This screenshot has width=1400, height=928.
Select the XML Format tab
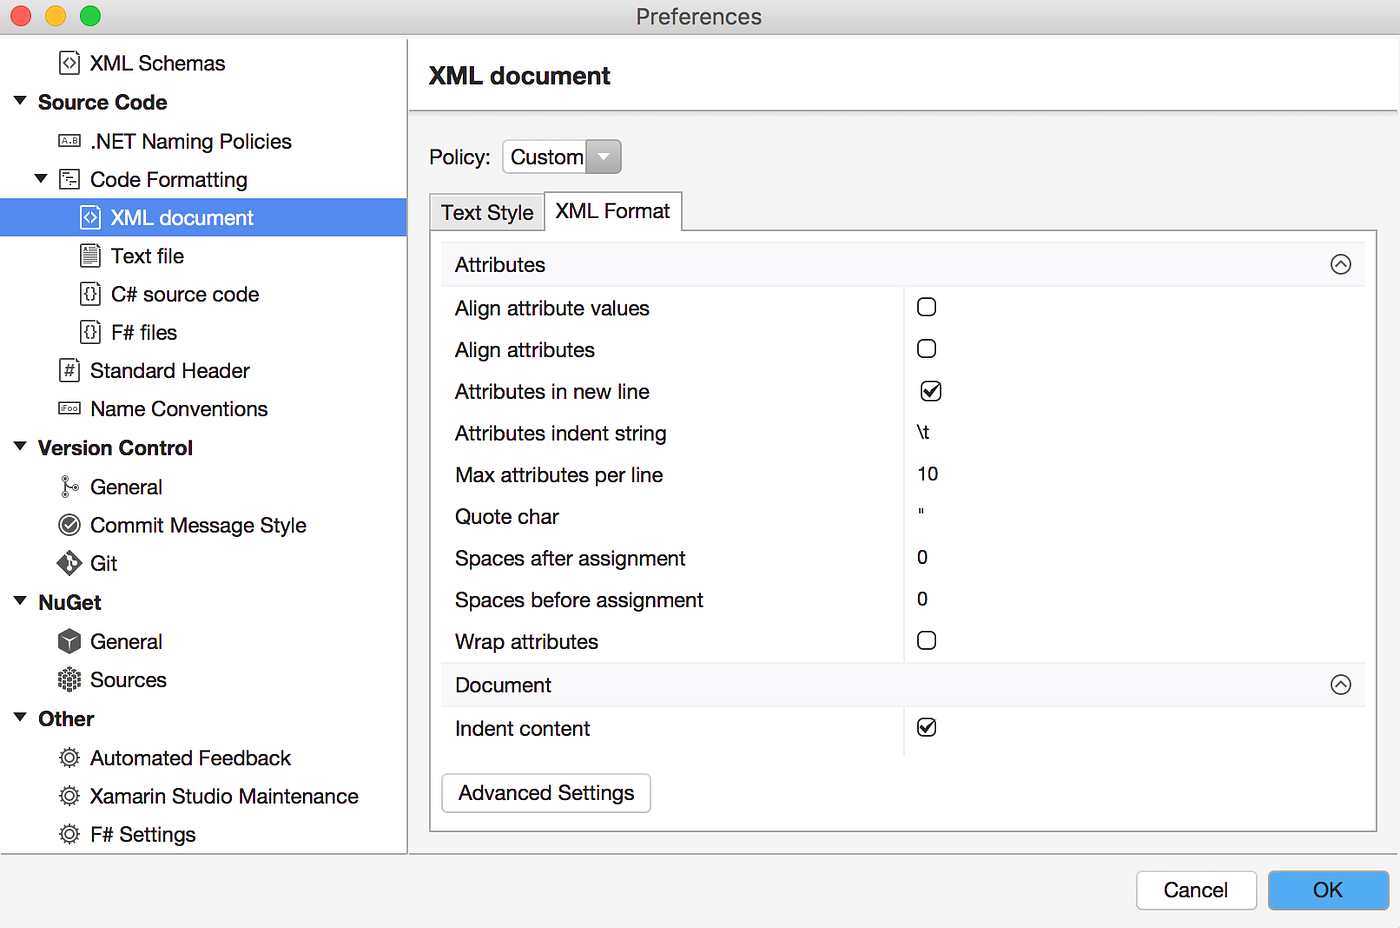pyautogui.click(x=612, y=211)
